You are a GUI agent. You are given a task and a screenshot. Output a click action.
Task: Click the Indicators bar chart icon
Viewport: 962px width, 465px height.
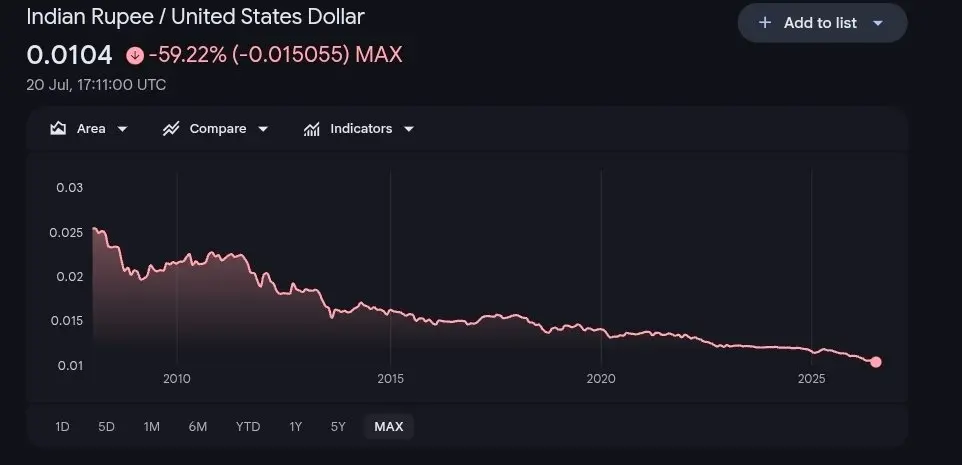[312, 129]
